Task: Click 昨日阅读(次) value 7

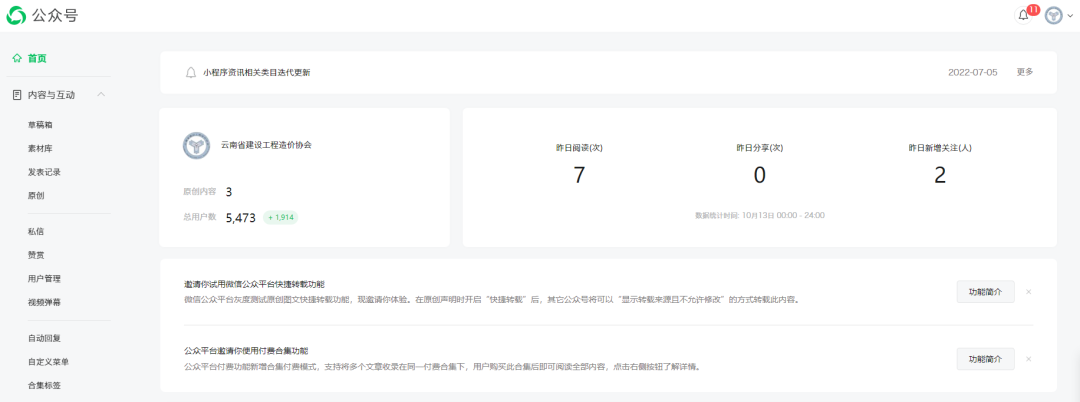Action: [579, 175]
